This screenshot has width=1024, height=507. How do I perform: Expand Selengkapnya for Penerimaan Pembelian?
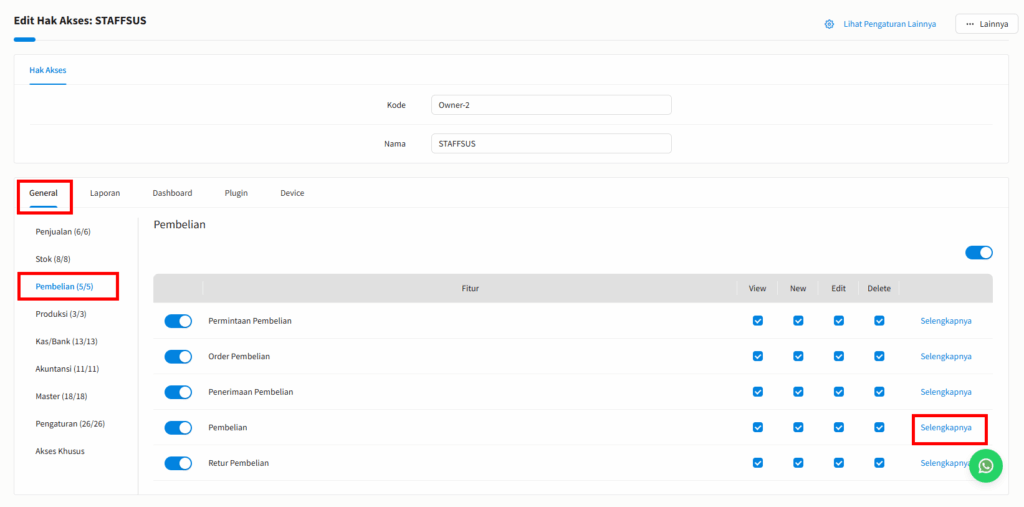pyautogui.click(x=946, y=392)
